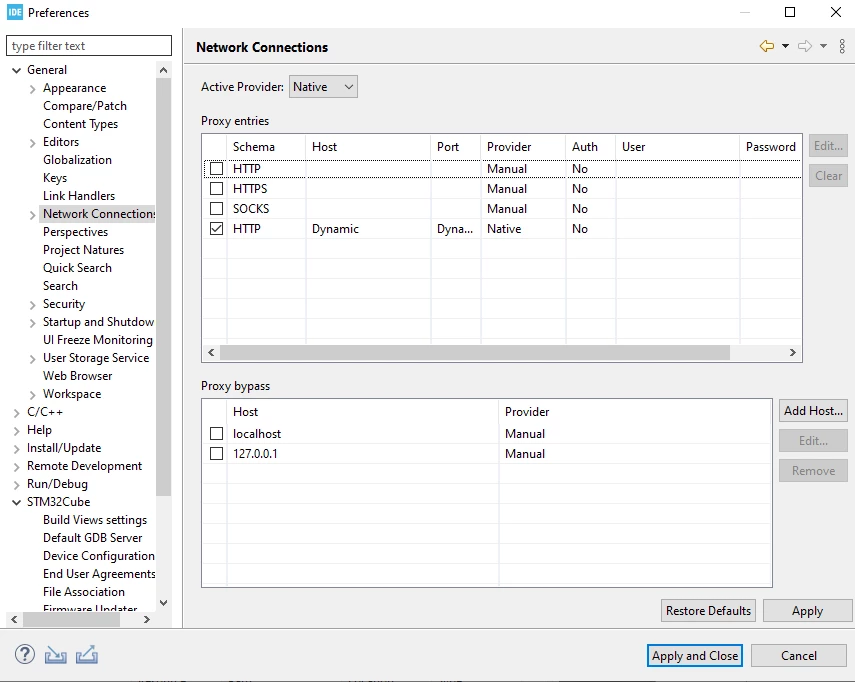The width and height of the screenshot is (855, 682).
Task: Expand the Security tree node
Action: [x=33, y=305]
